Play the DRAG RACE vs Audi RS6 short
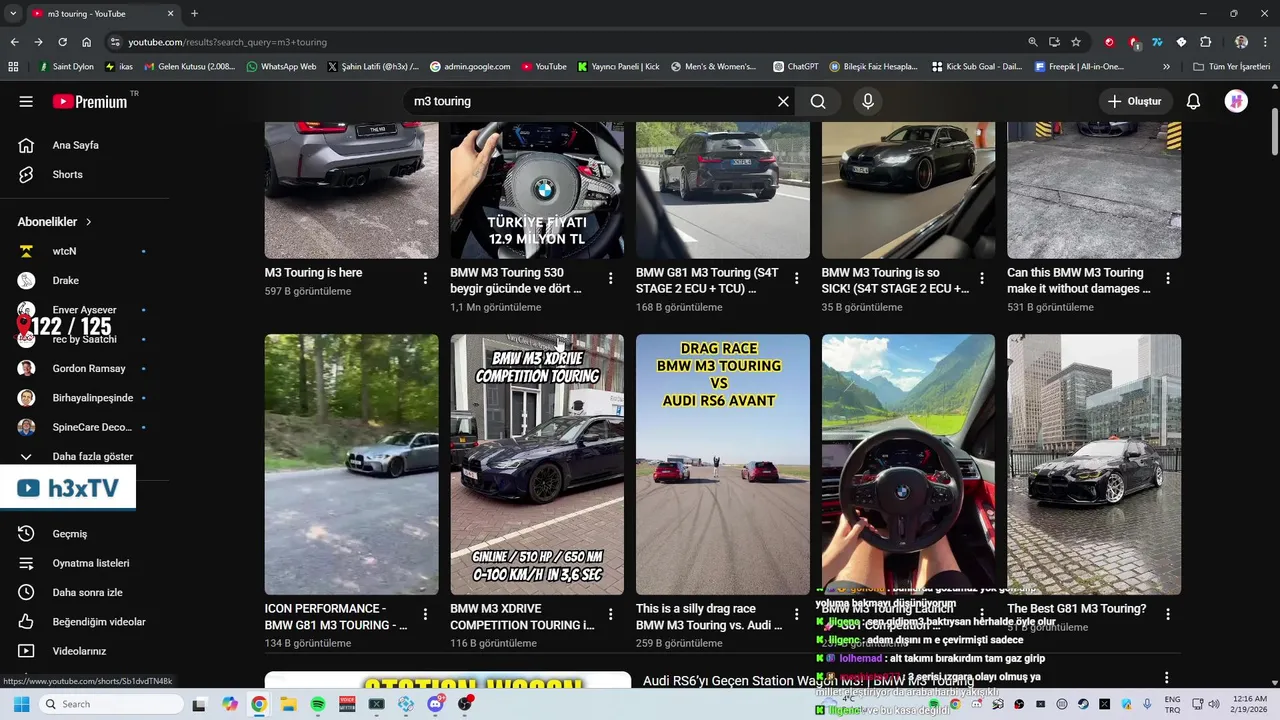The image size is (1280, 720). point(723,464)
